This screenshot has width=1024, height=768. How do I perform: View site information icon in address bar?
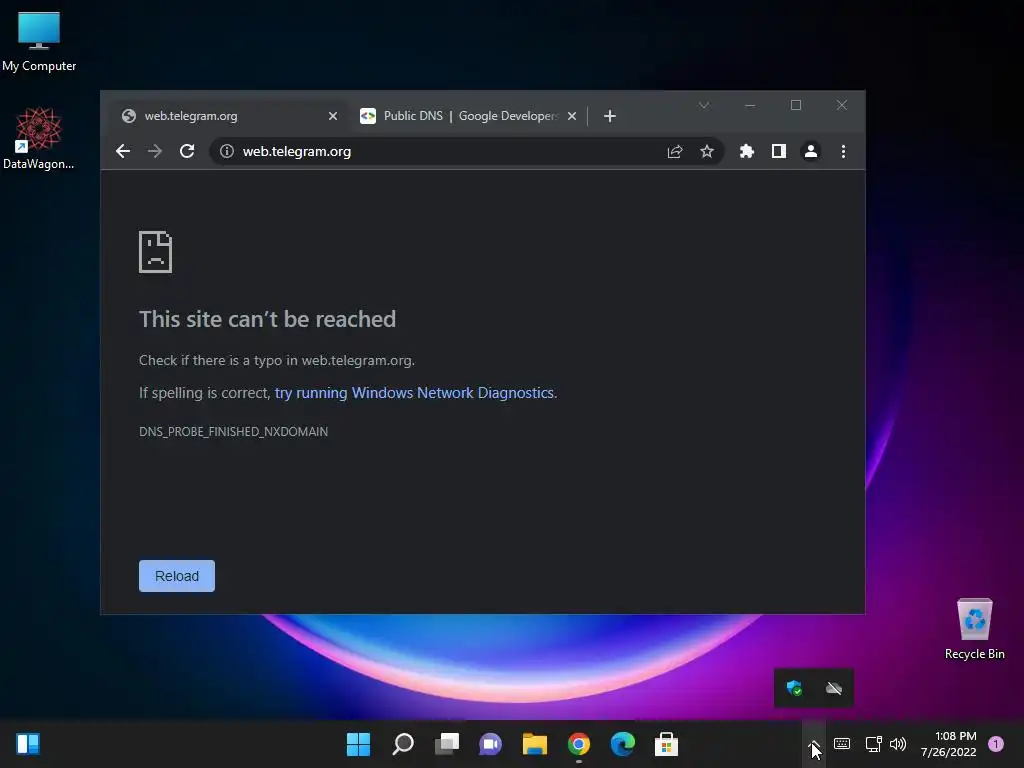tap(227, 152)
